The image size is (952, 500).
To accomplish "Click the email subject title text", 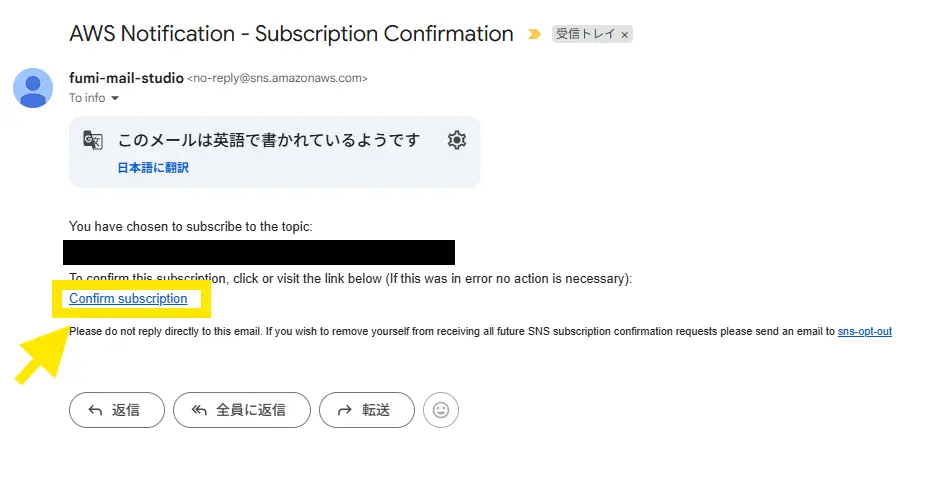I will [291, 33].
